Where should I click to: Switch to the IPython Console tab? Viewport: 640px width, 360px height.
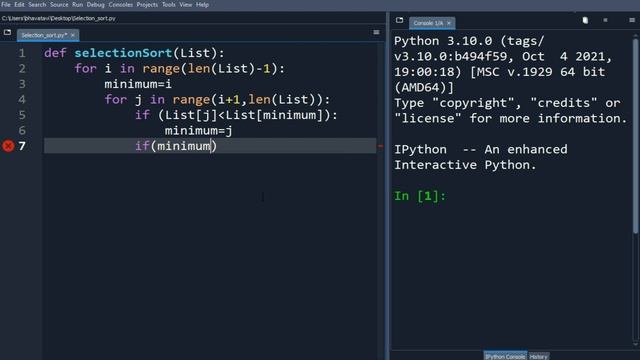click(x=505, y=356)
